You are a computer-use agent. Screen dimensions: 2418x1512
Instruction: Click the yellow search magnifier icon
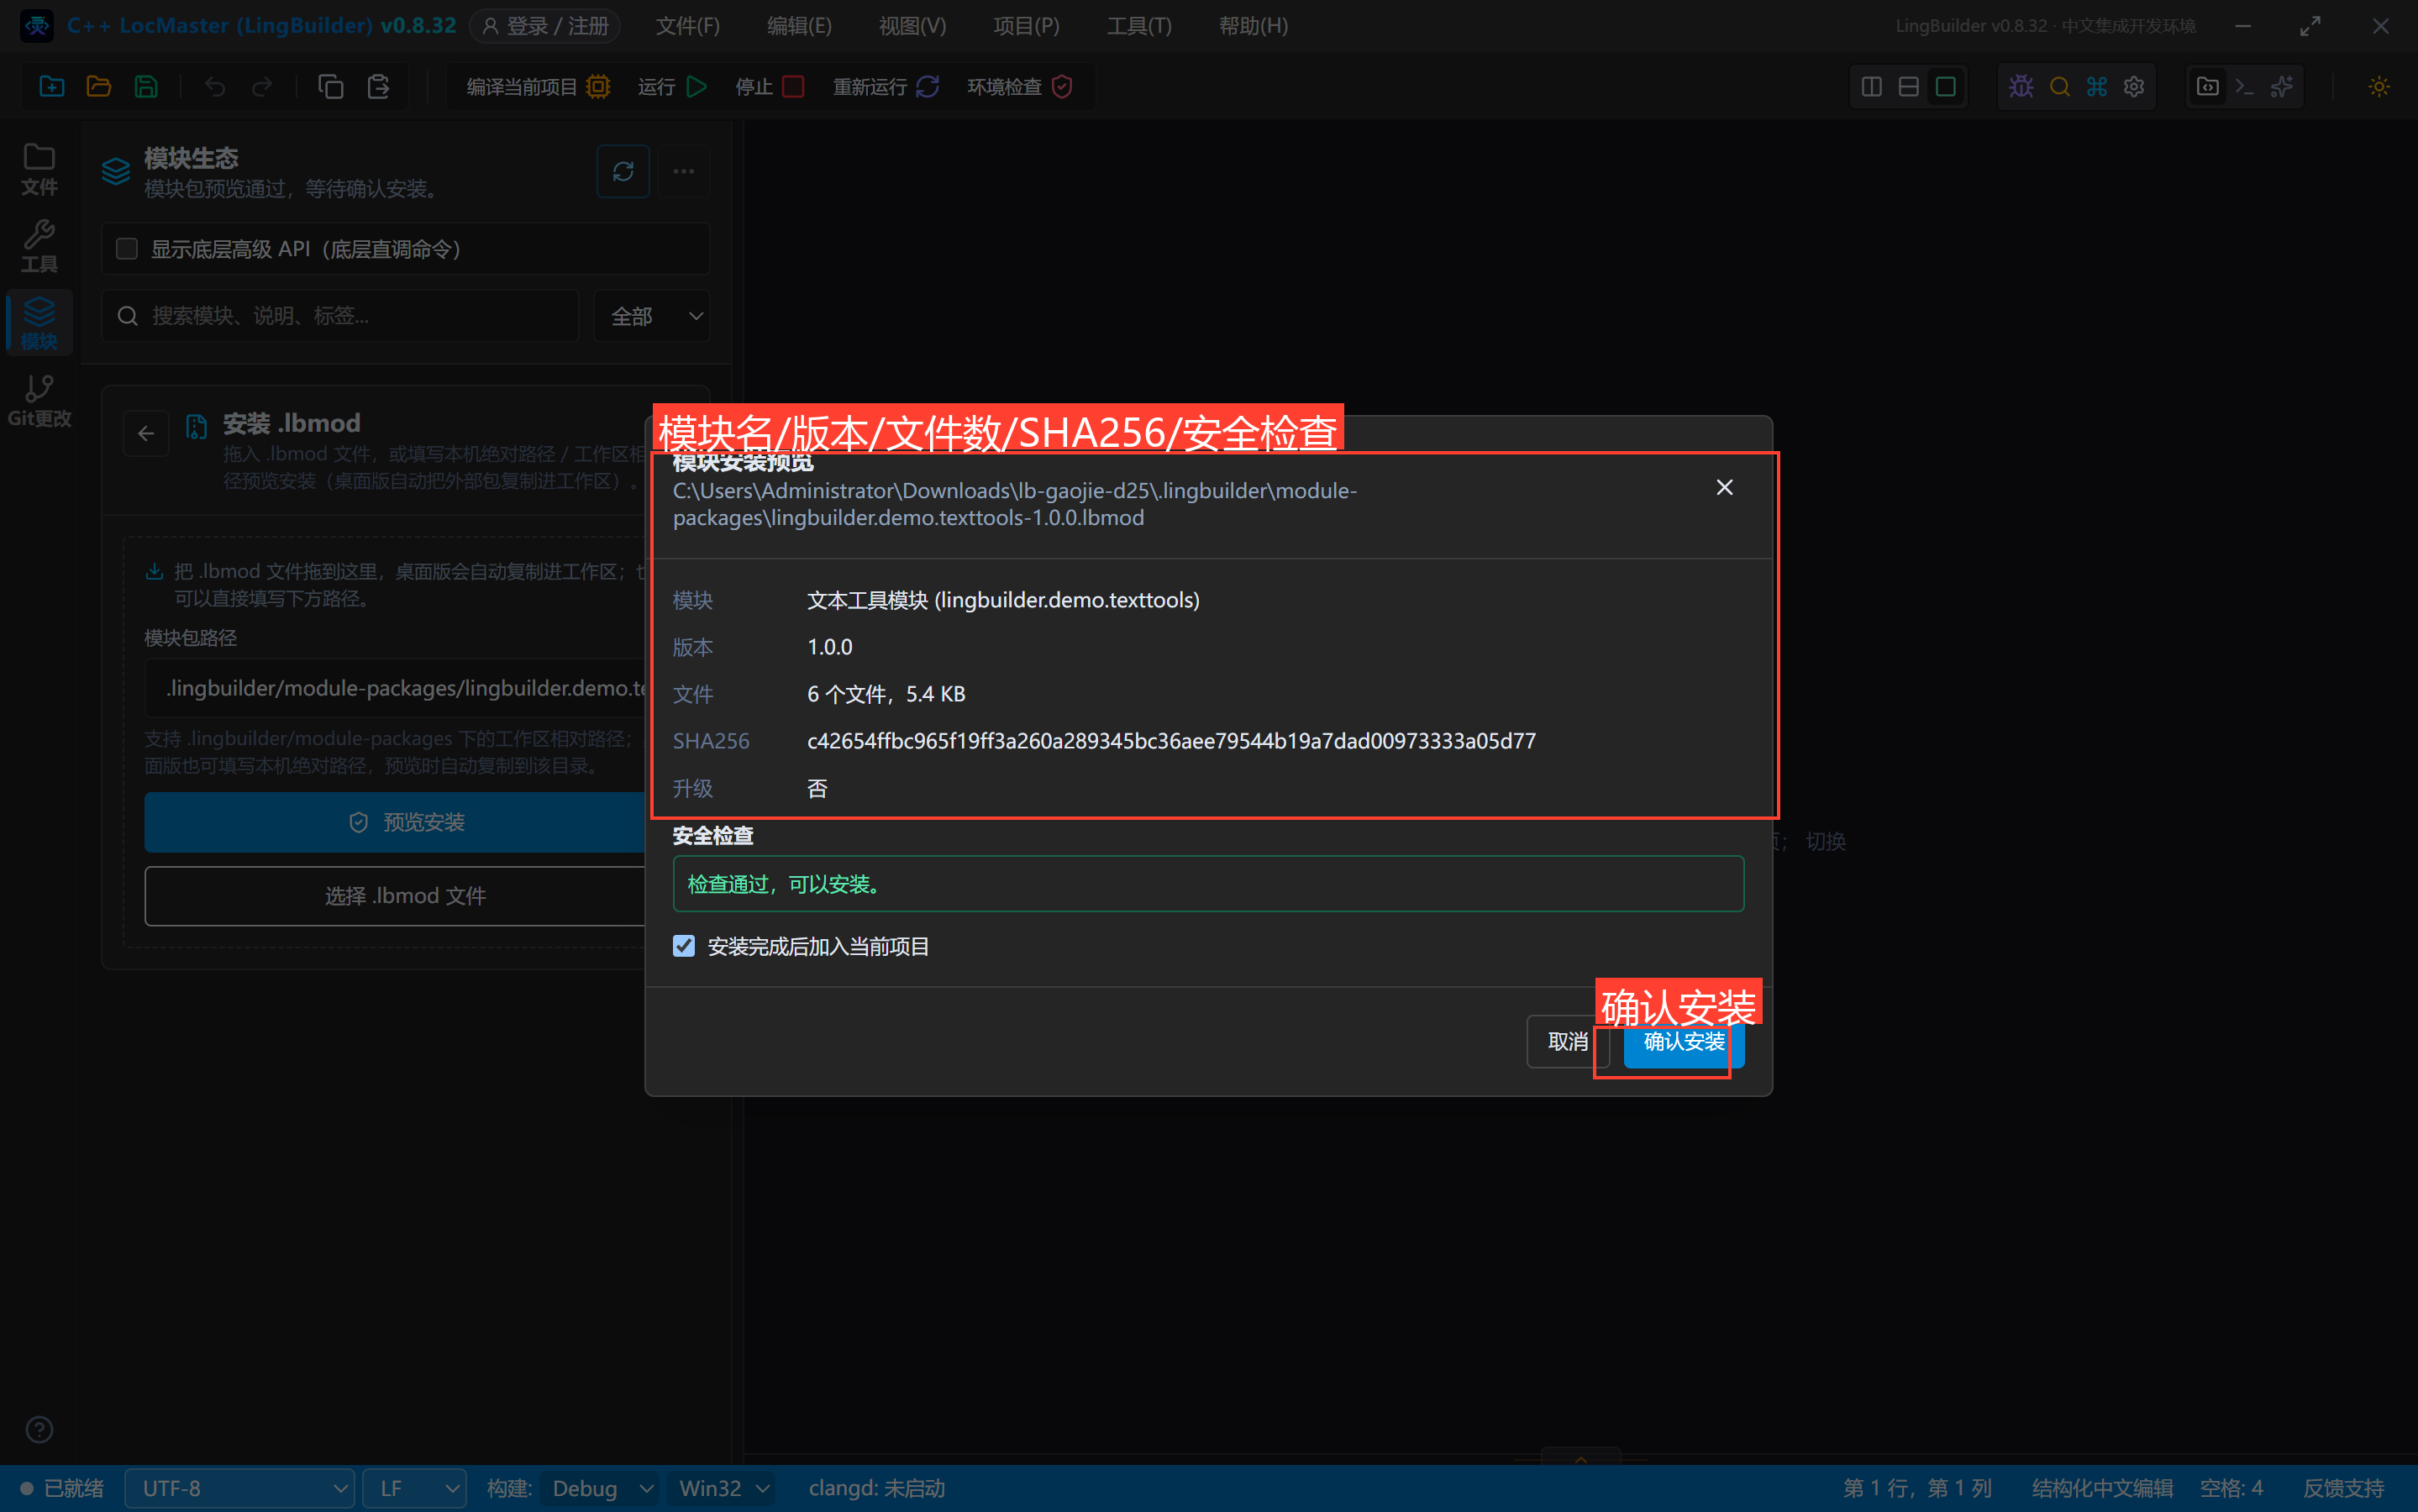pos(2059,87)
